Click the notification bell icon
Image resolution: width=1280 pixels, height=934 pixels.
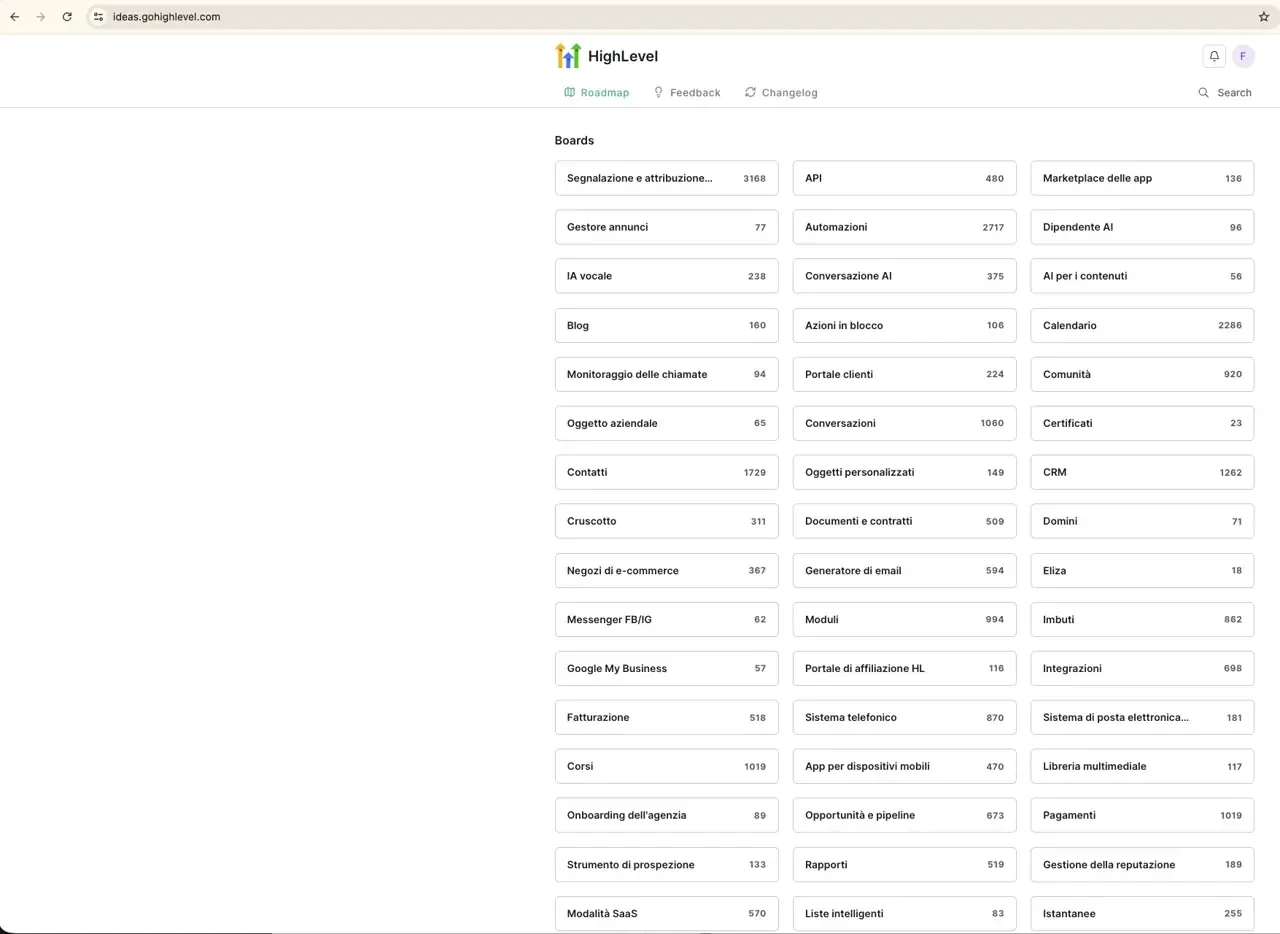click(1214, 56)
